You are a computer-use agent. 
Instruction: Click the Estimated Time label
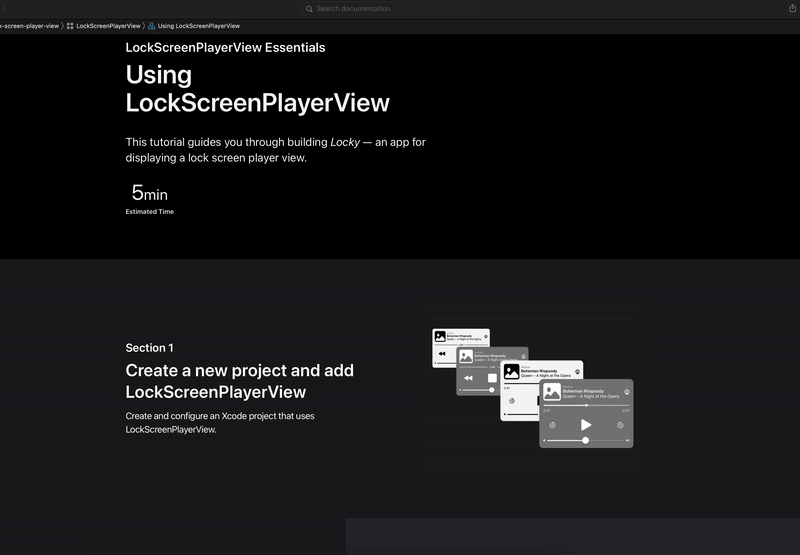(149, 212)
